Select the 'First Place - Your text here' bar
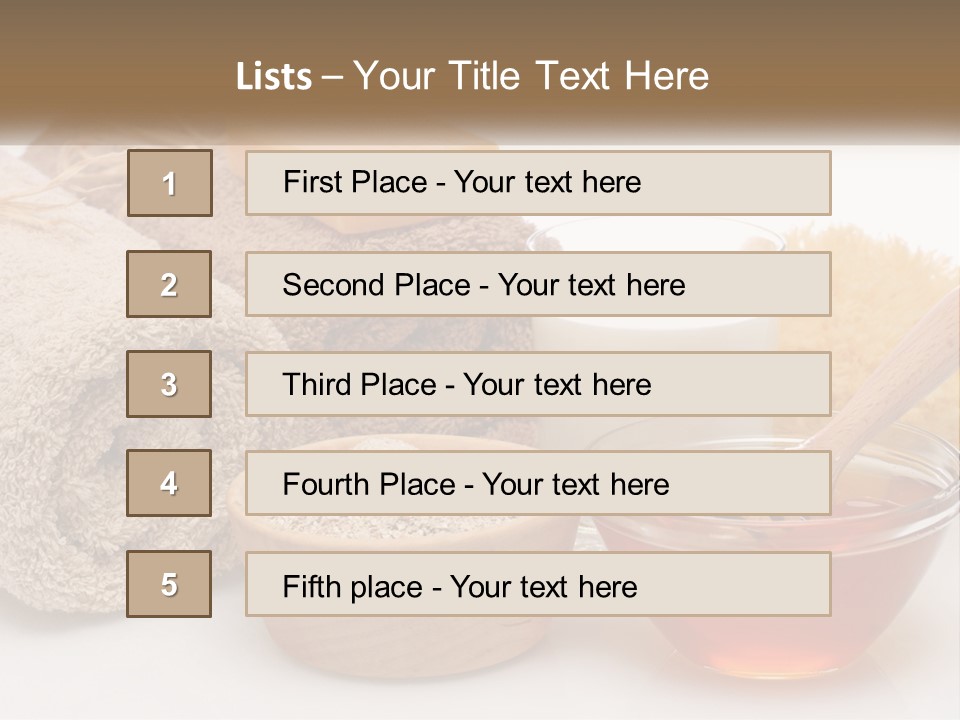Viewport: 960px width, 720px height. pyautogui.click(x=538, y=183)
